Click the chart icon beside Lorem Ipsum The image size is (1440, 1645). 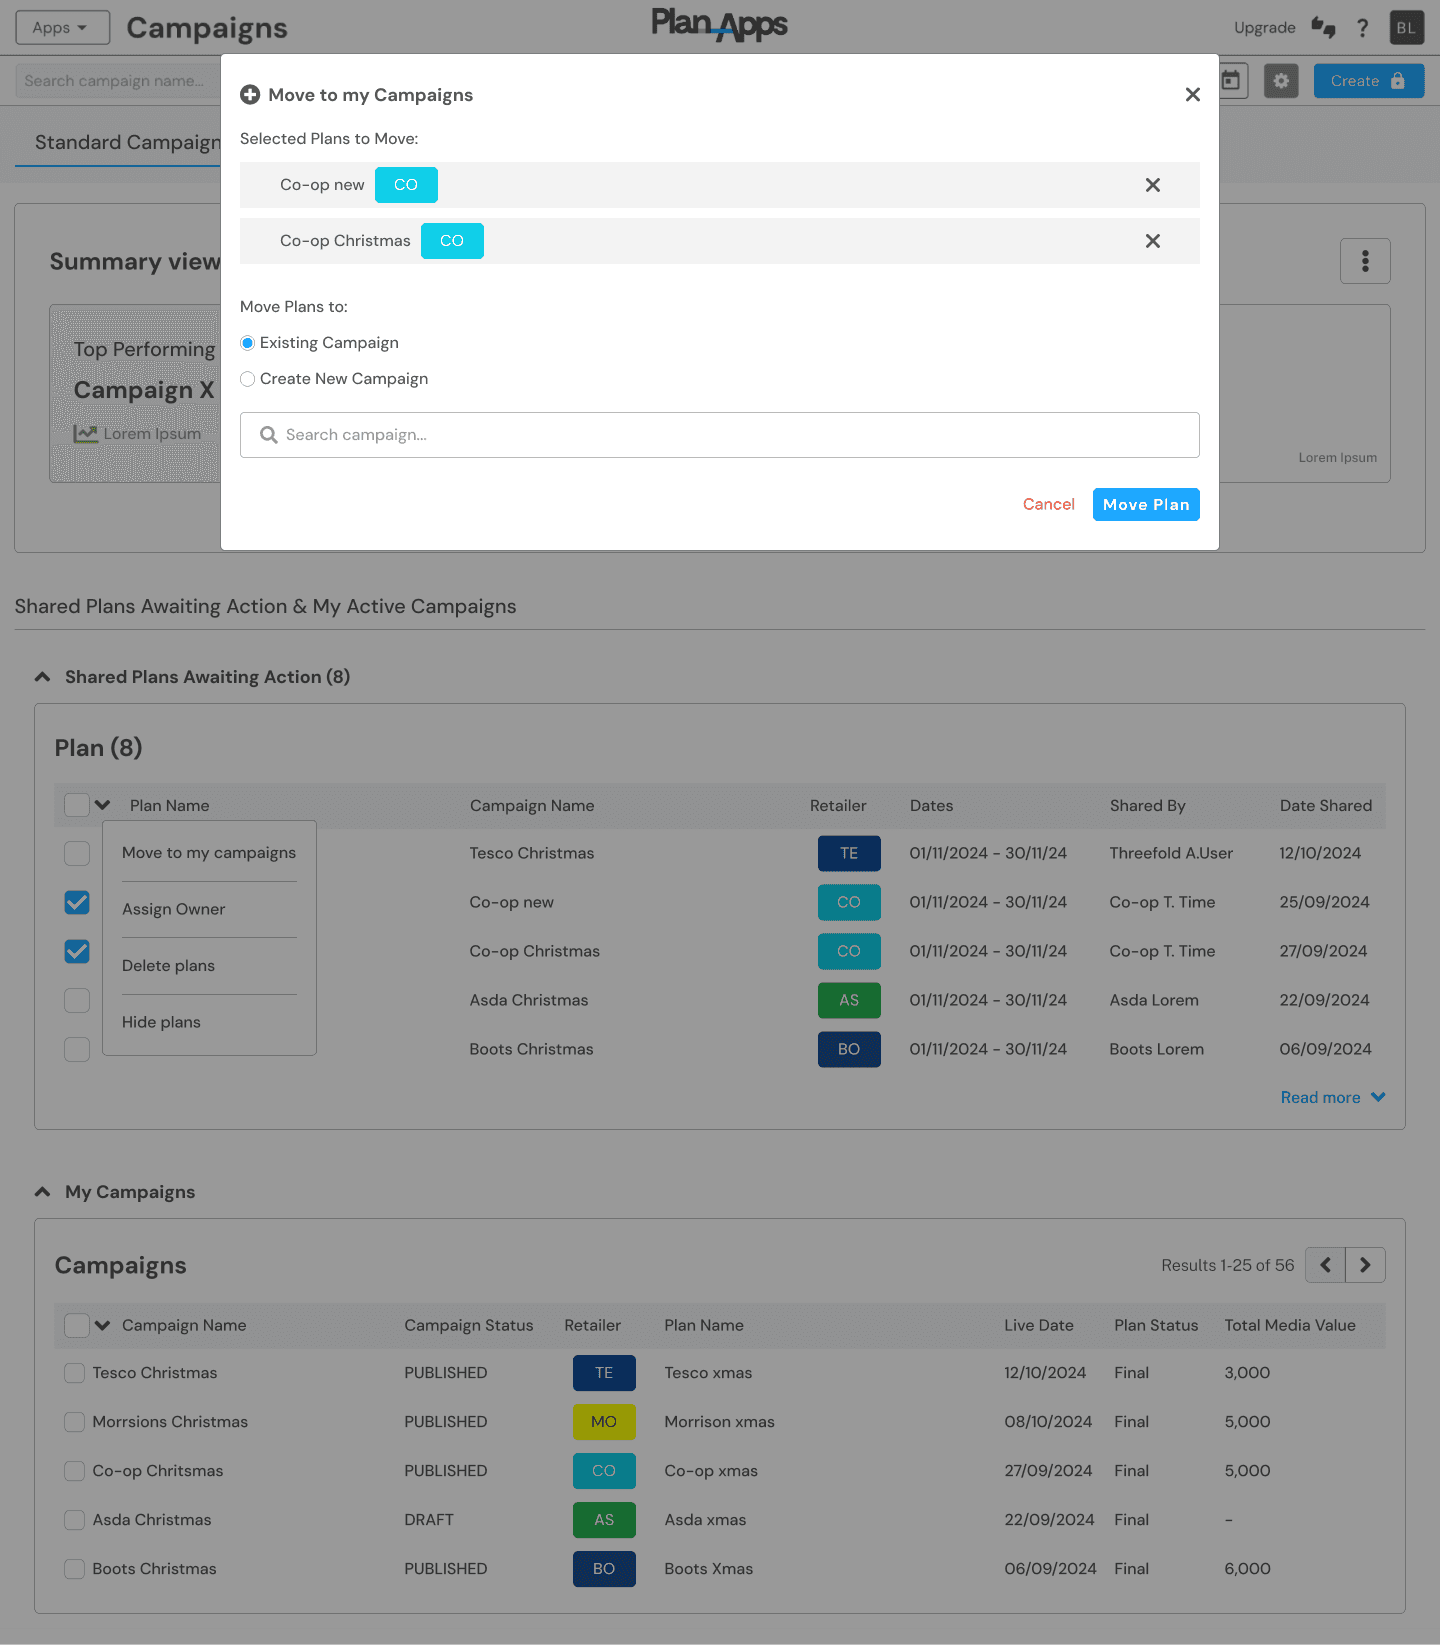85,434
